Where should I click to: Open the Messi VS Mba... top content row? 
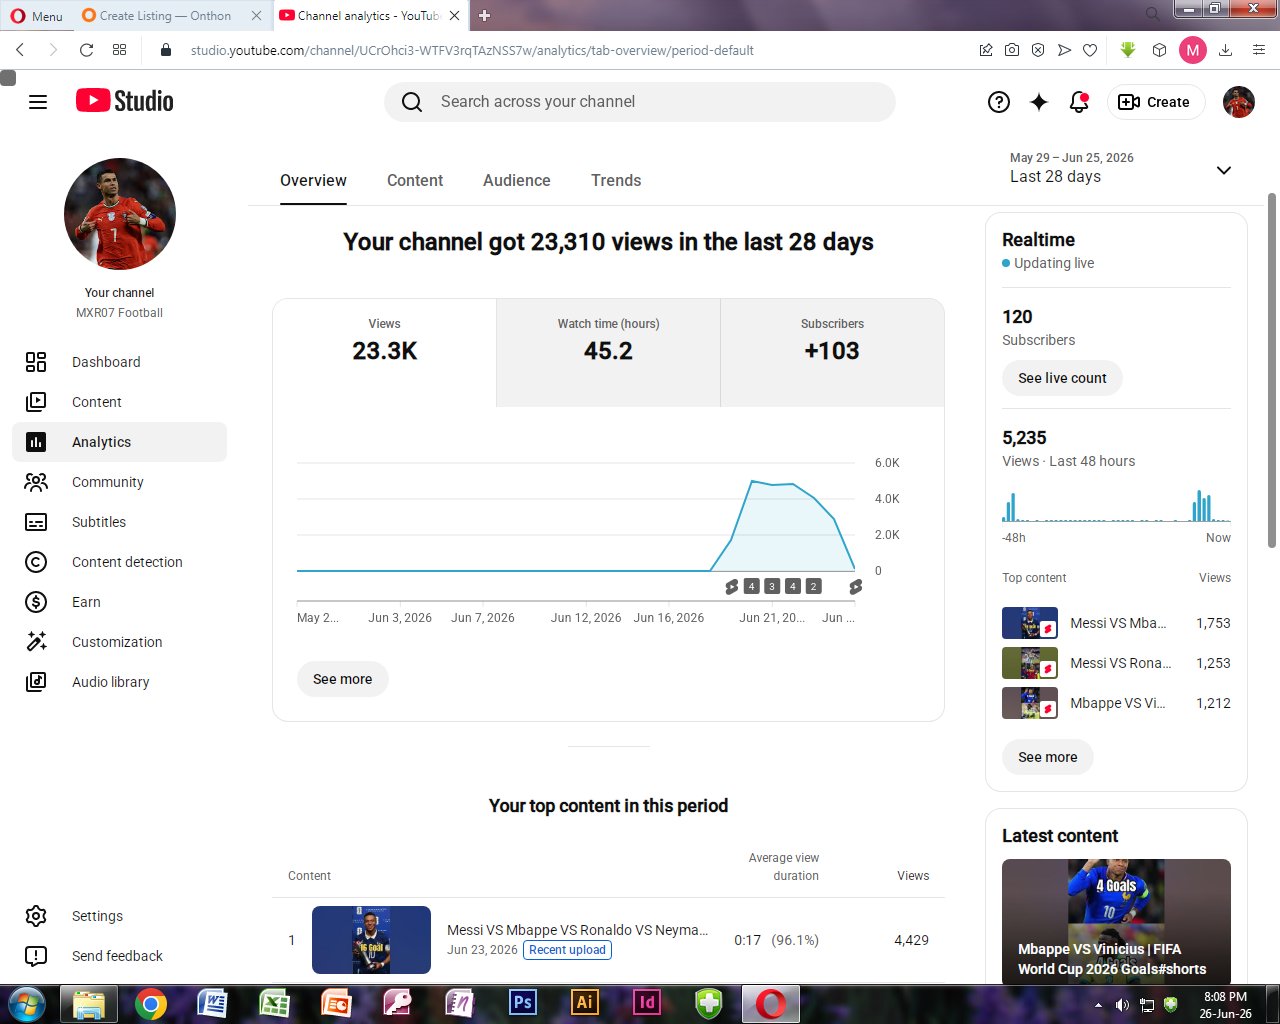pyautogui.click(x=1116, y=623)
